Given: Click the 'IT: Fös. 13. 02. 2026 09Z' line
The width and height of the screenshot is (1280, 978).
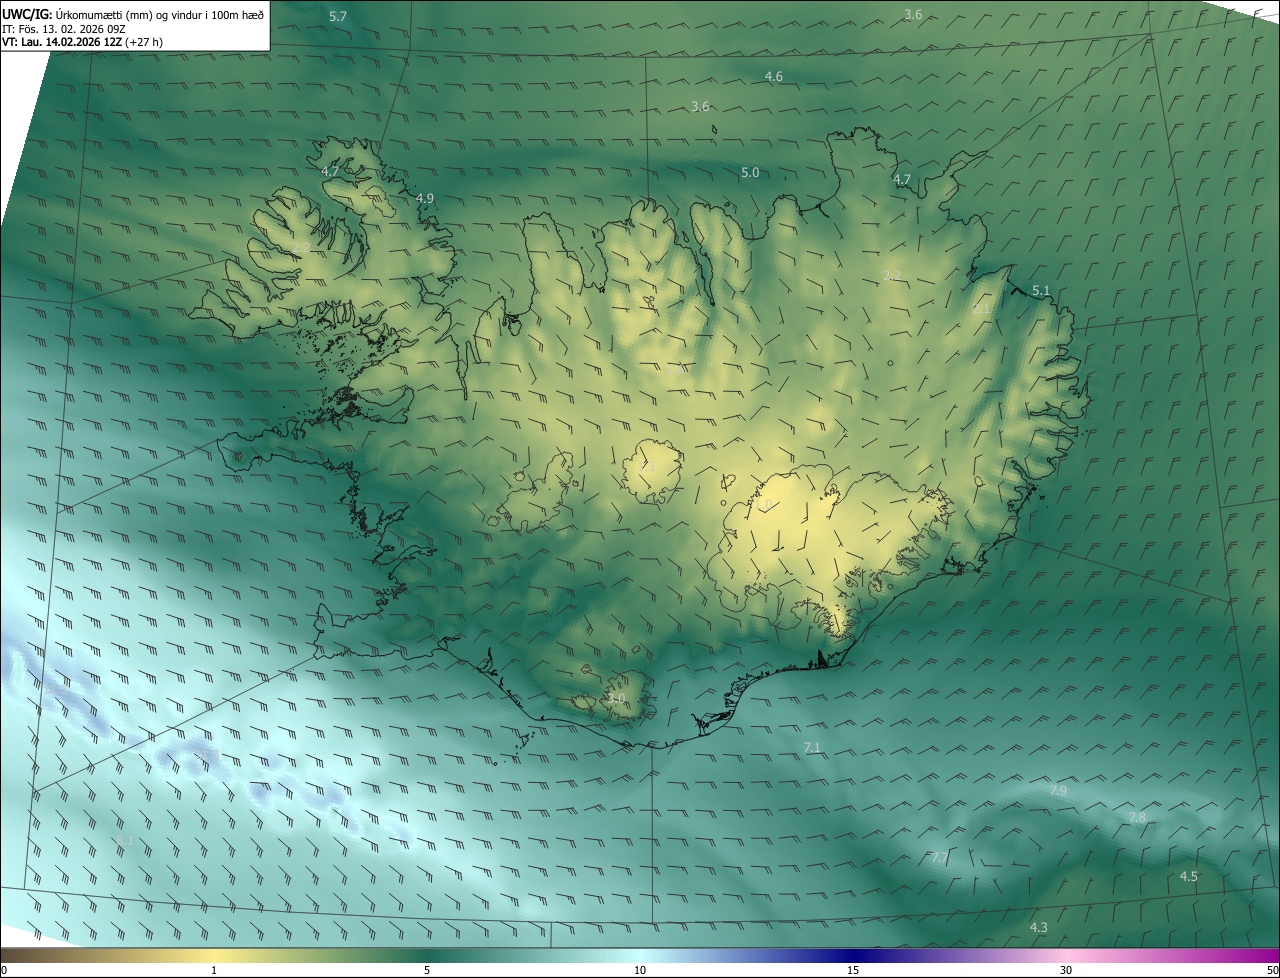Looking at the screenshot, I should click(x=63, y=28).
